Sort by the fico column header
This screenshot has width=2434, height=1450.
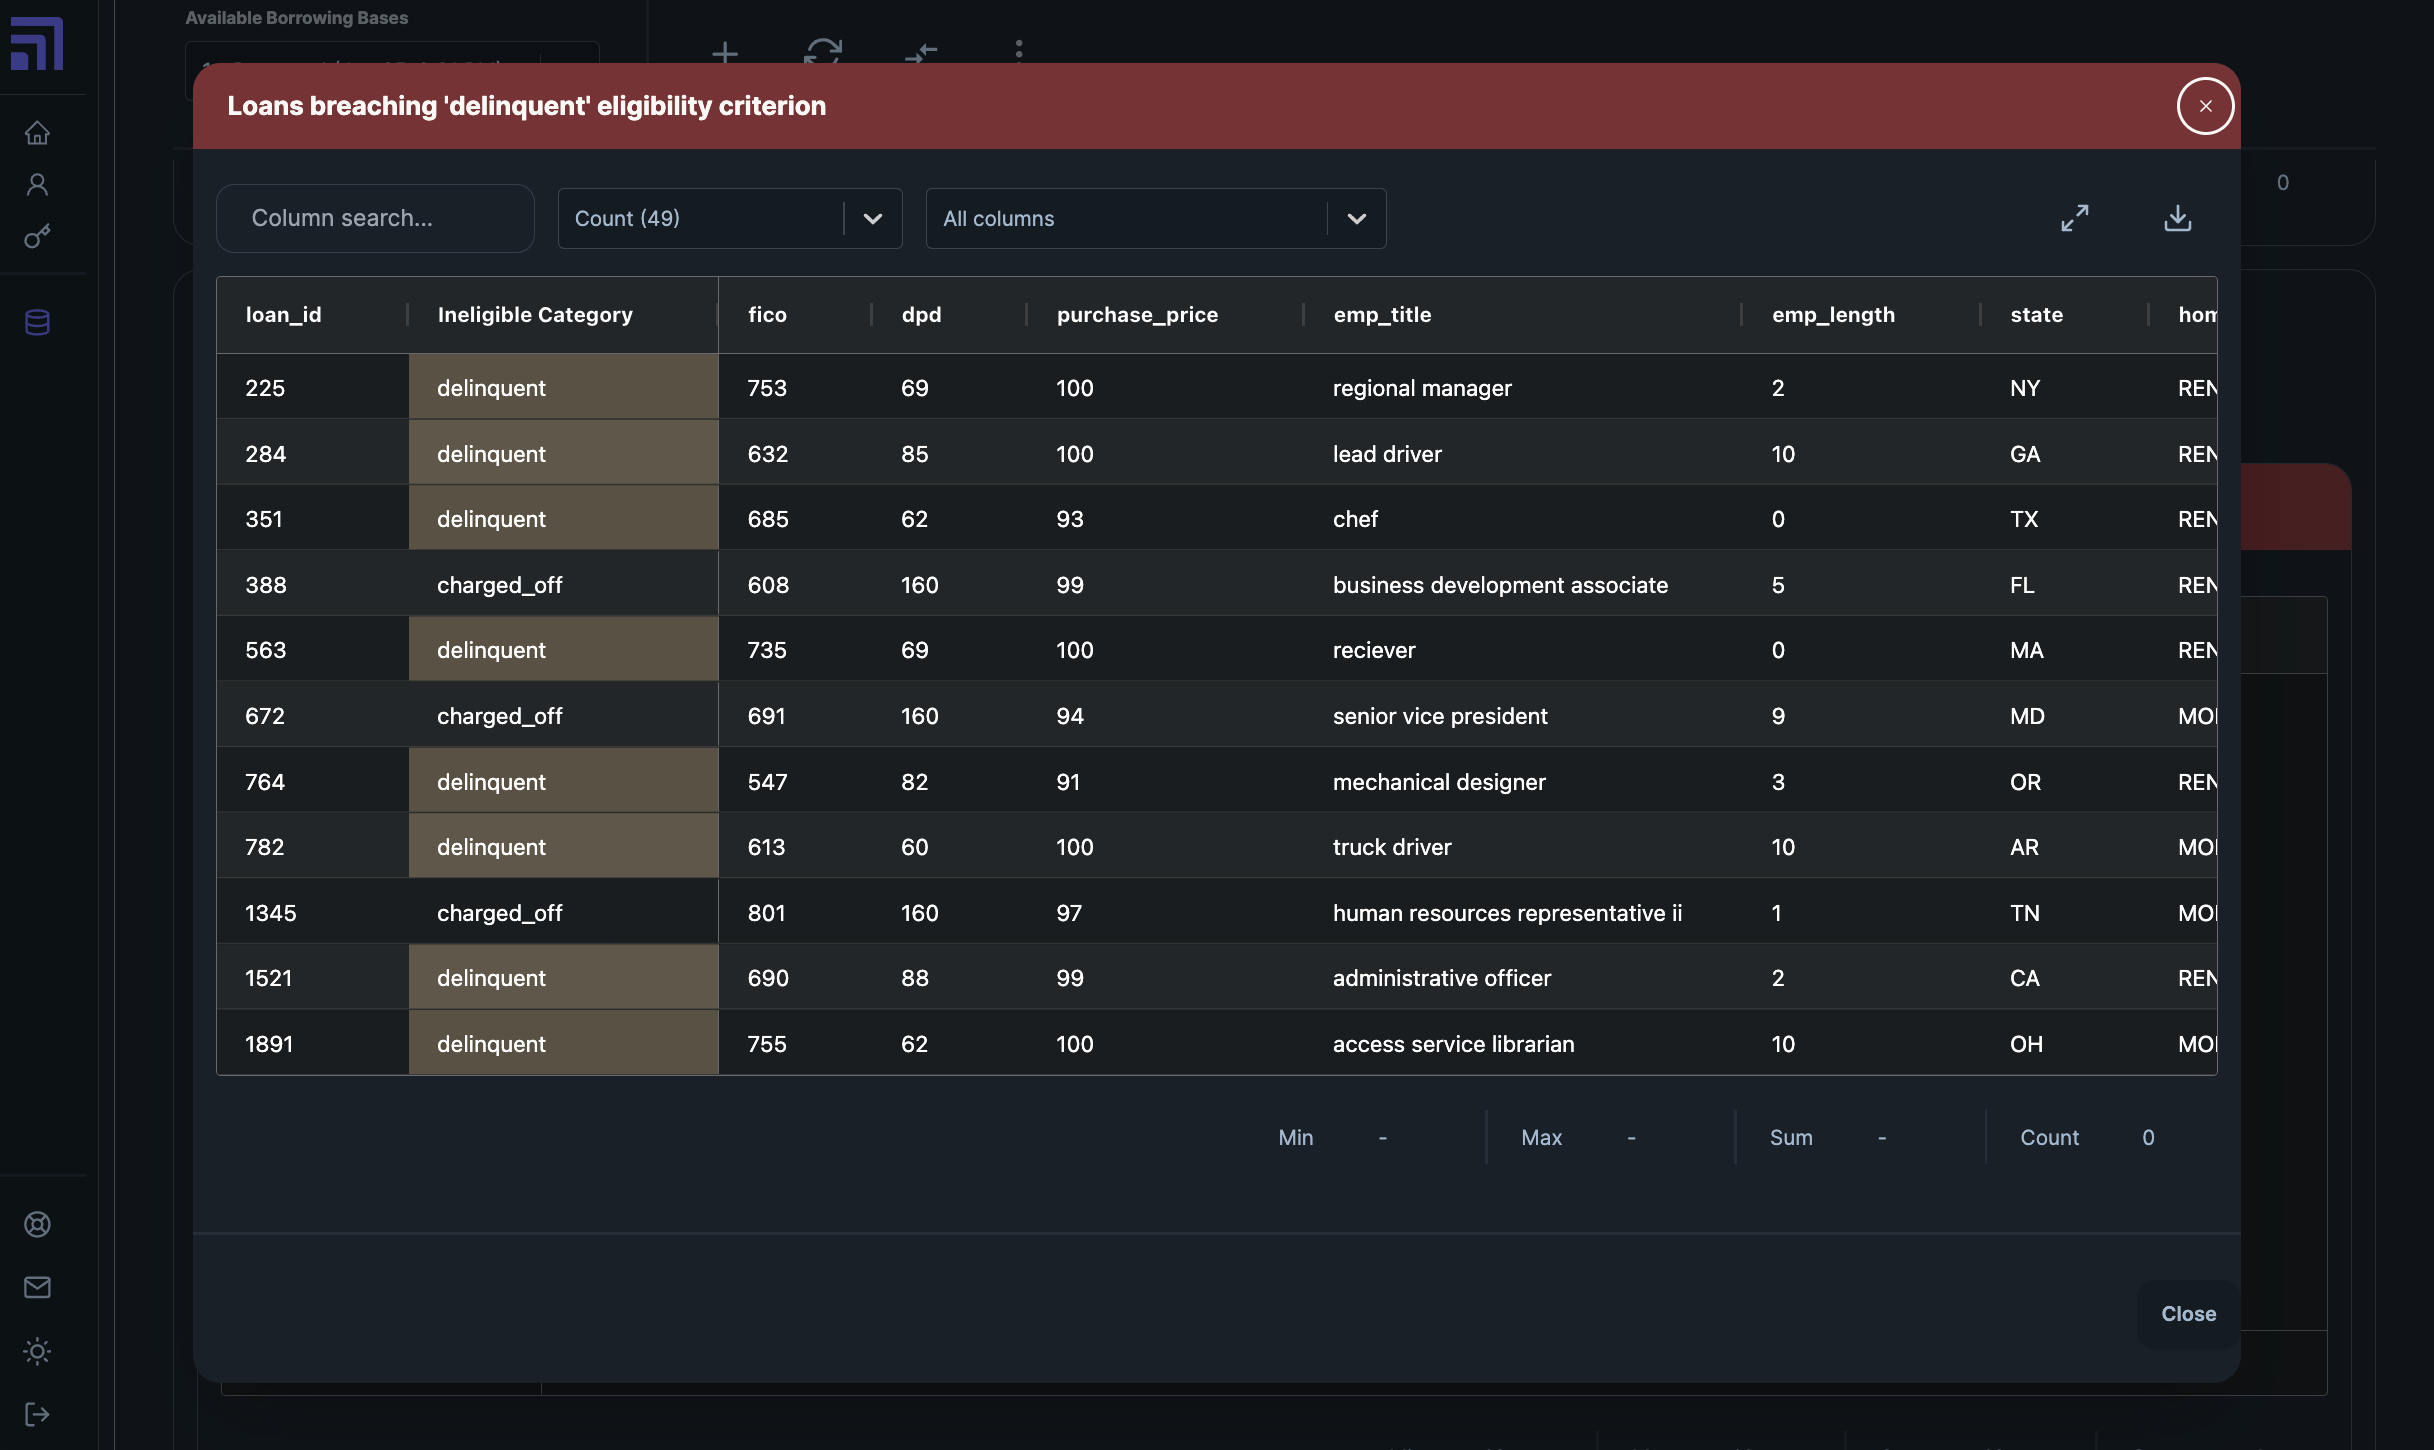point(767,315)
